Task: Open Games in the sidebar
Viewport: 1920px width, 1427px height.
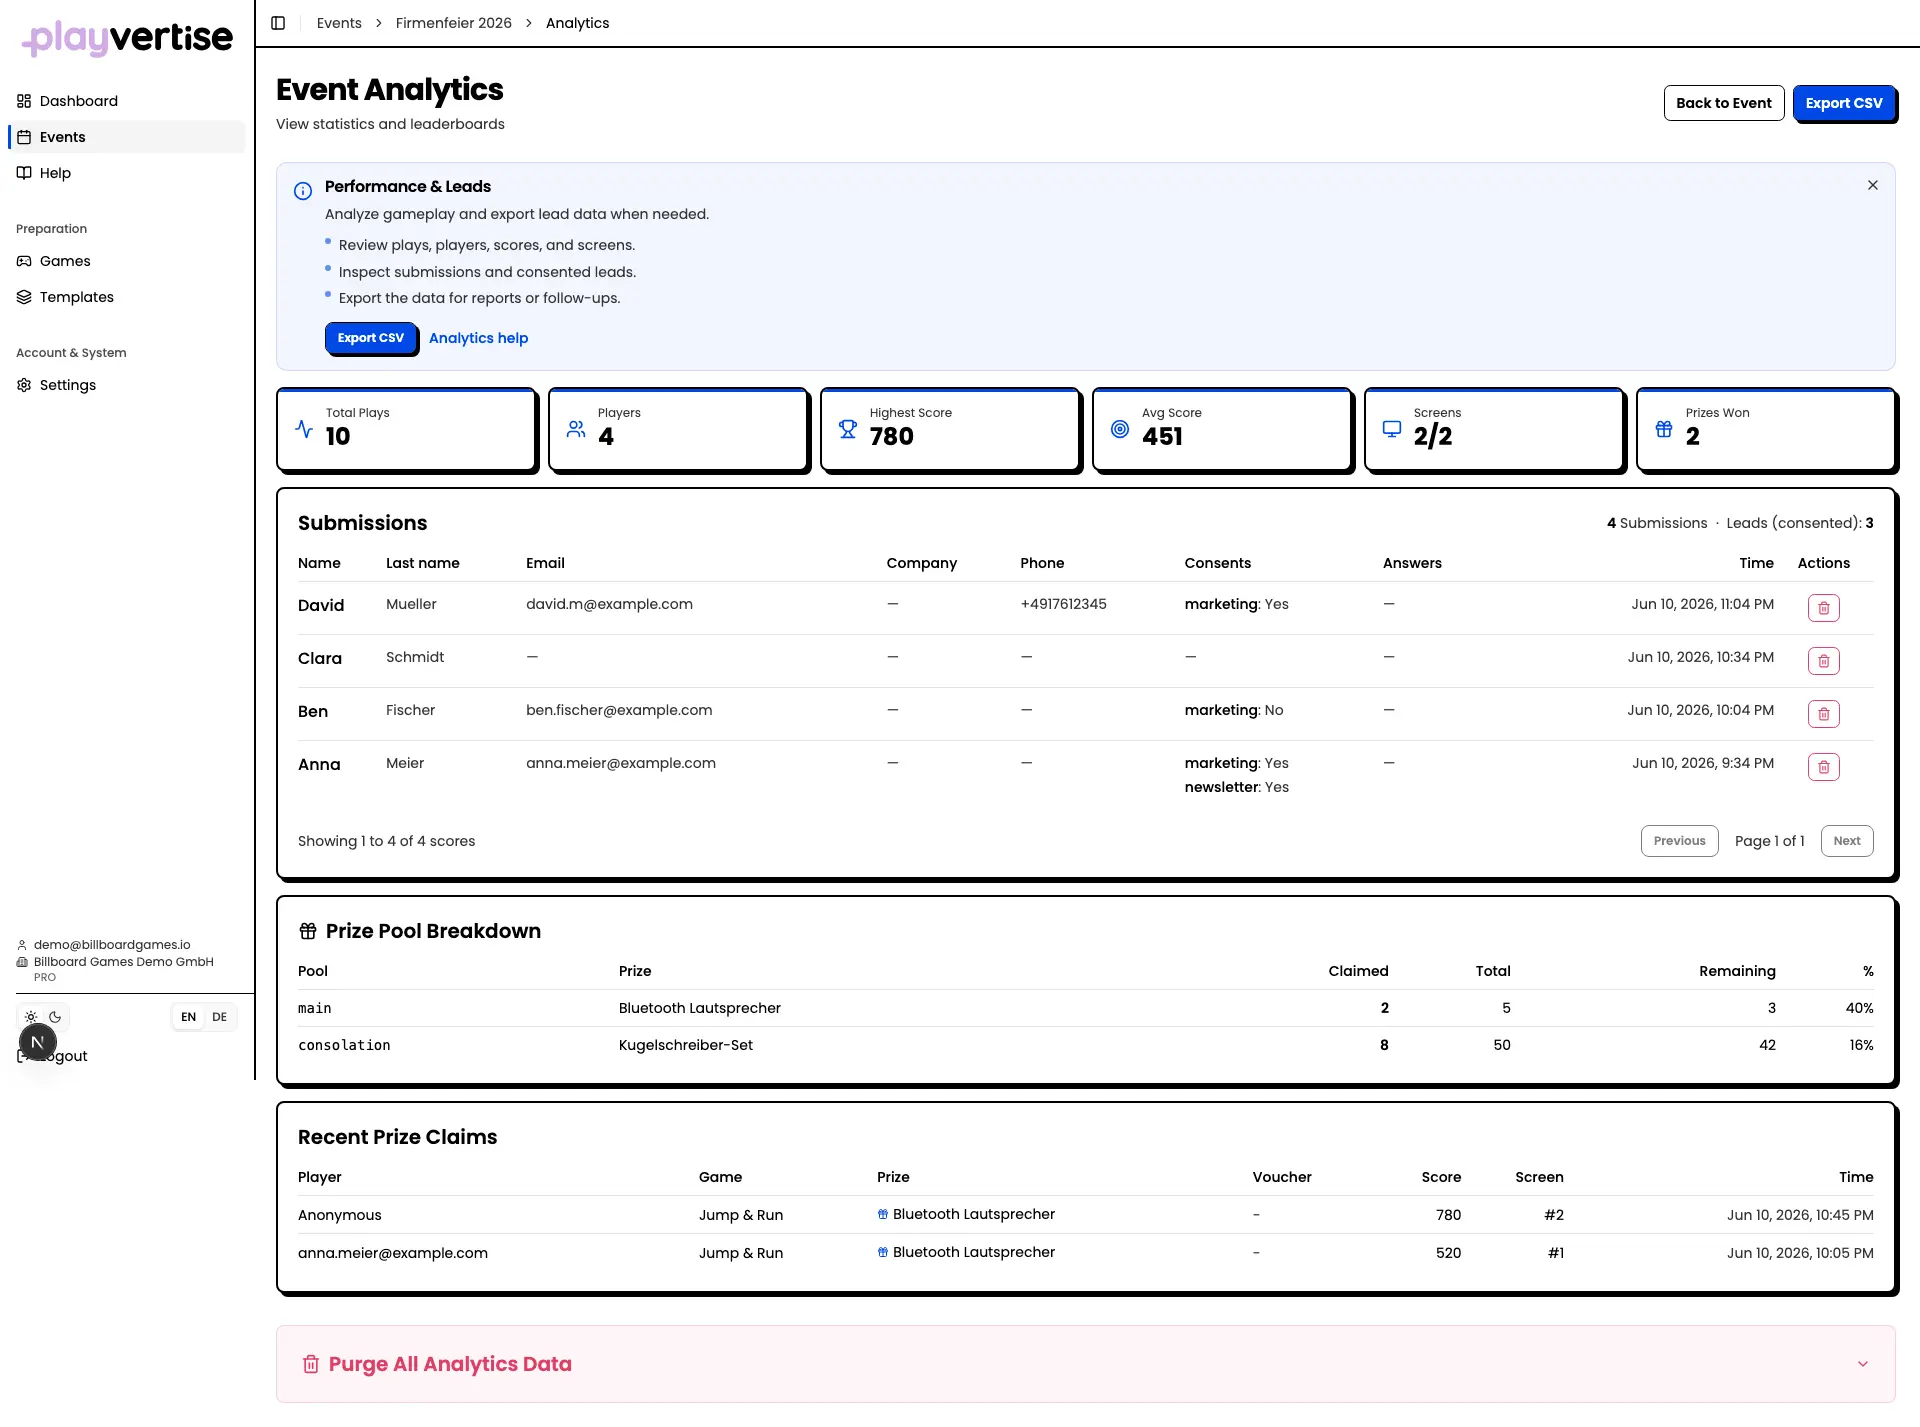Action: click(126, 261)
